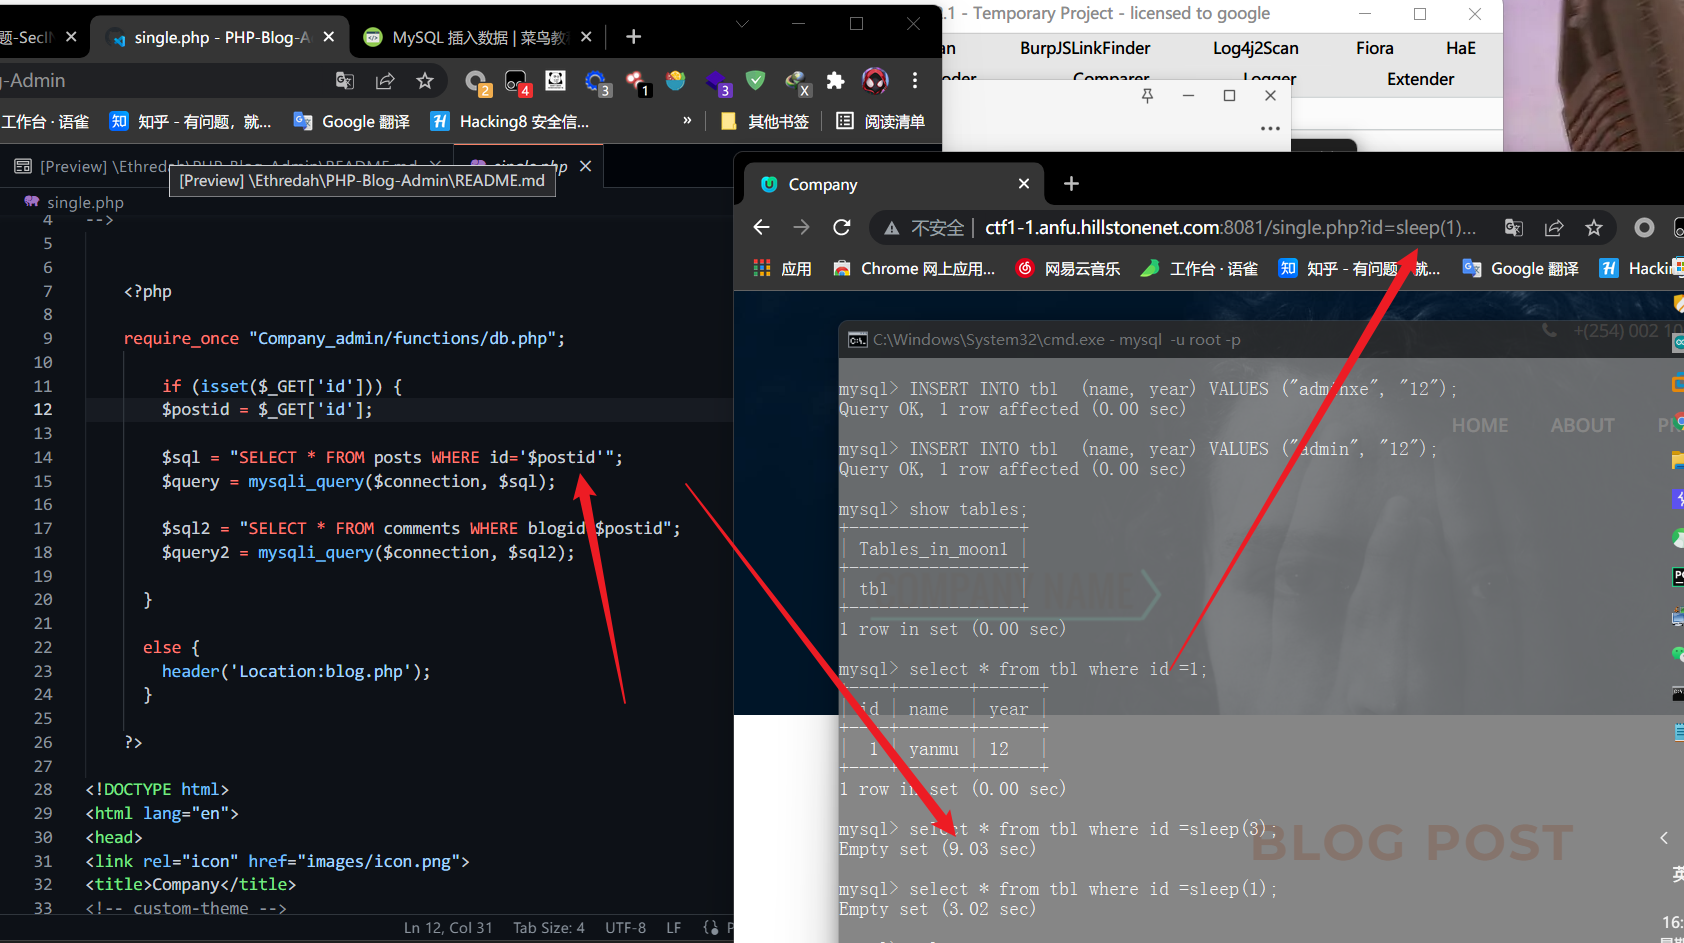Screen dimensions: 1684x943
Task: Open purple layered extension with badge 3
Action: (717, 82)
